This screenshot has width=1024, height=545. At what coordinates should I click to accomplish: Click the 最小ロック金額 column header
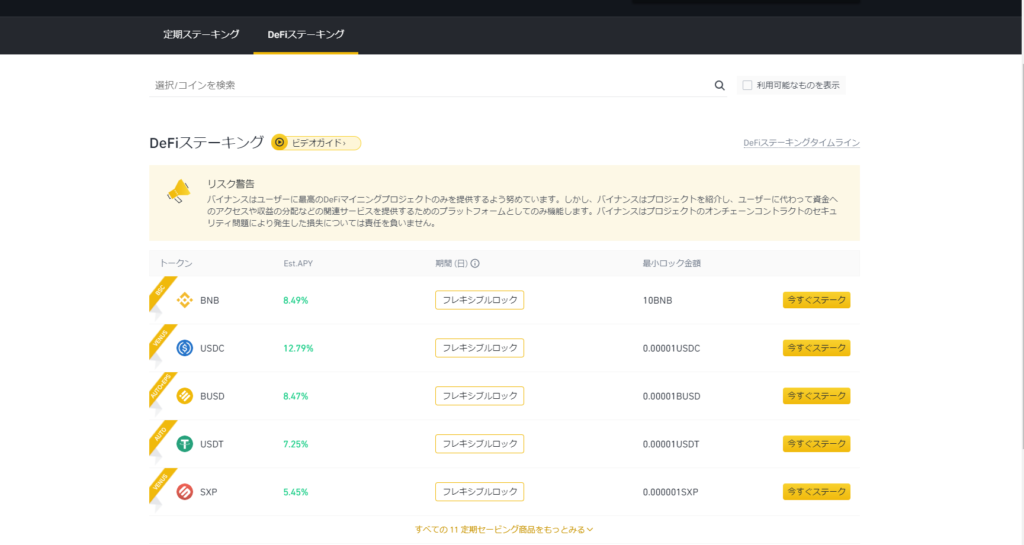click(x=671, y=264)
